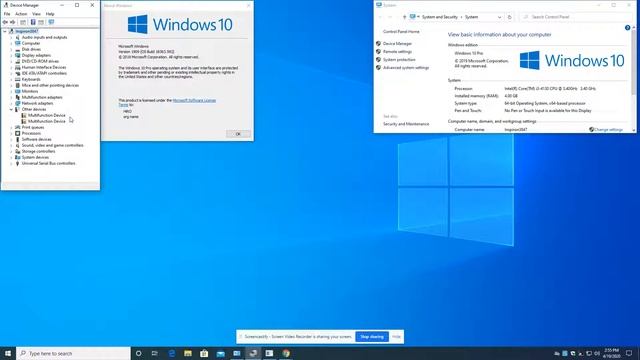Select the Software devices label

36,139
